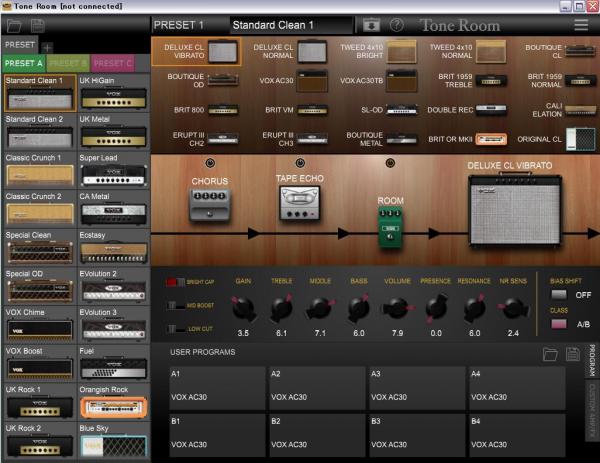The image size is (600, 463).
Task: Toggle the MID BOOST switch
Action: [x=175, y=305]
